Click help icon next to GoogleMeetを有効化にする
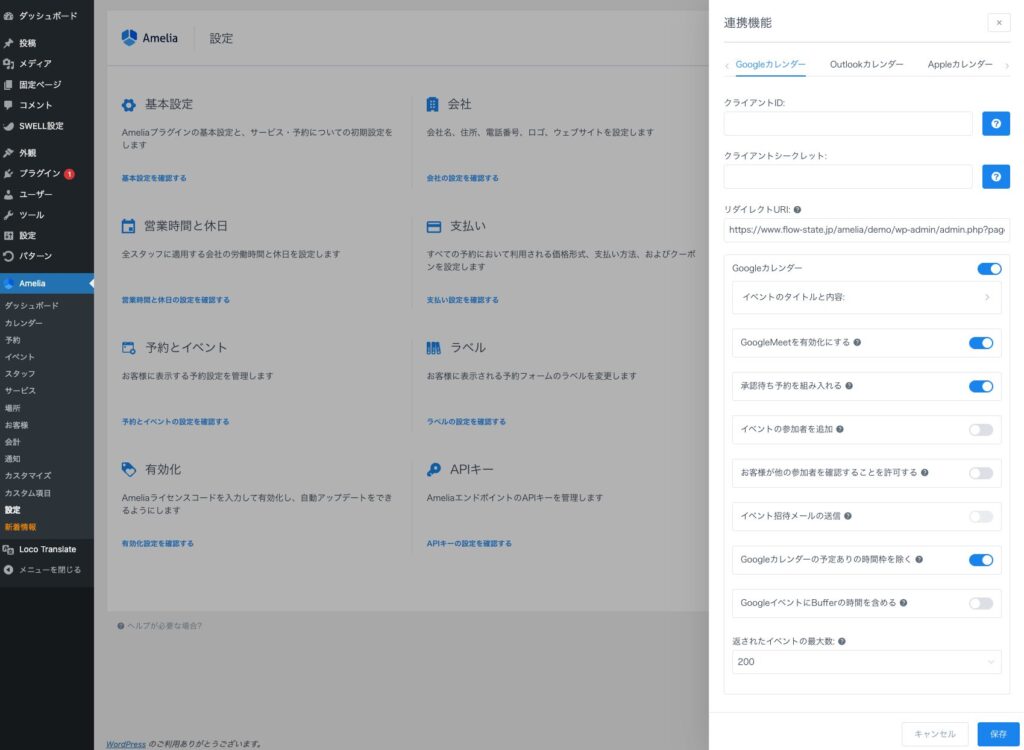This screenshot has height=750, width=1024. click(857, 342)
